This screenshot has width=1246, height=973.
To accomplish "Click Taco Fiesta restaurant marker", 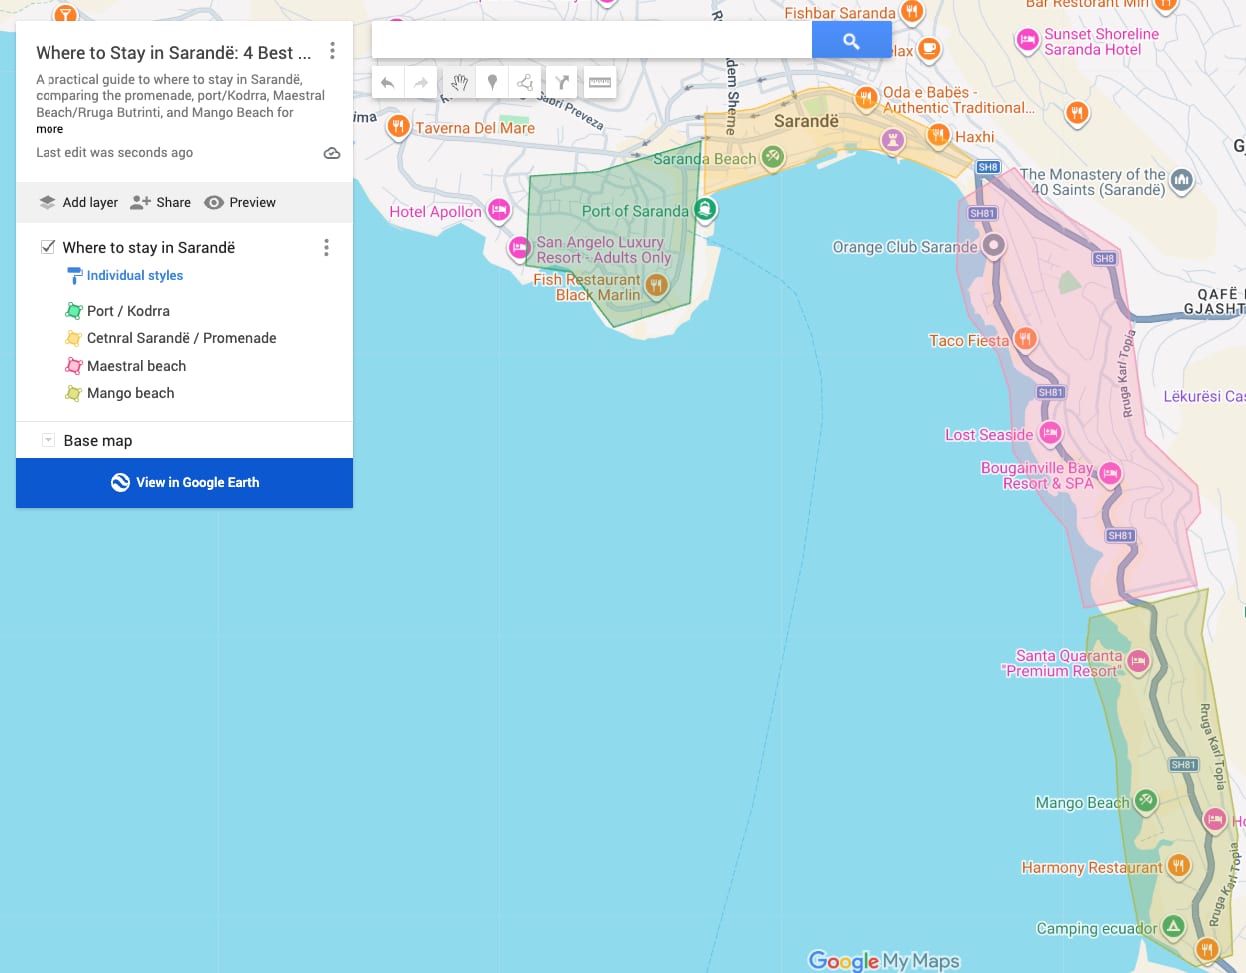I will point(1025,339).
